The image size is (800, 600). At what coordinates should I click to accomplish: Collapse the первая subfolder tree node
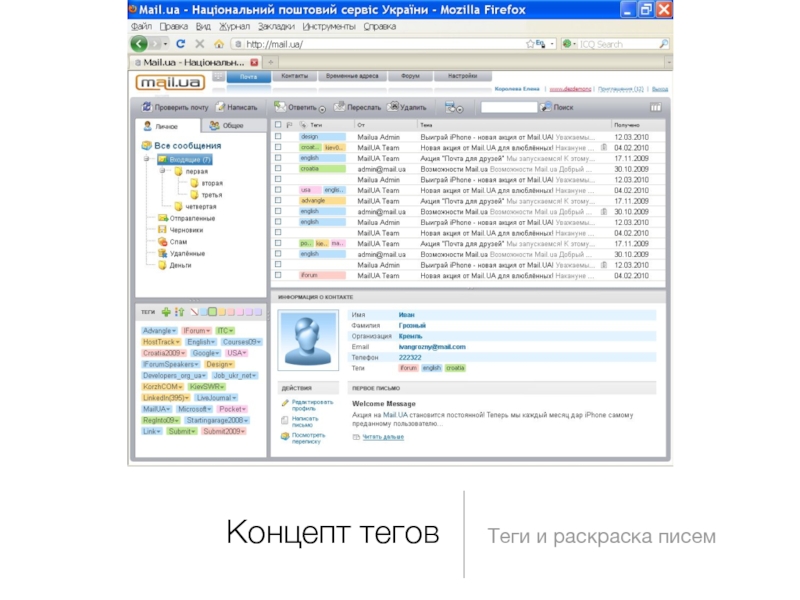click(163, 171)
